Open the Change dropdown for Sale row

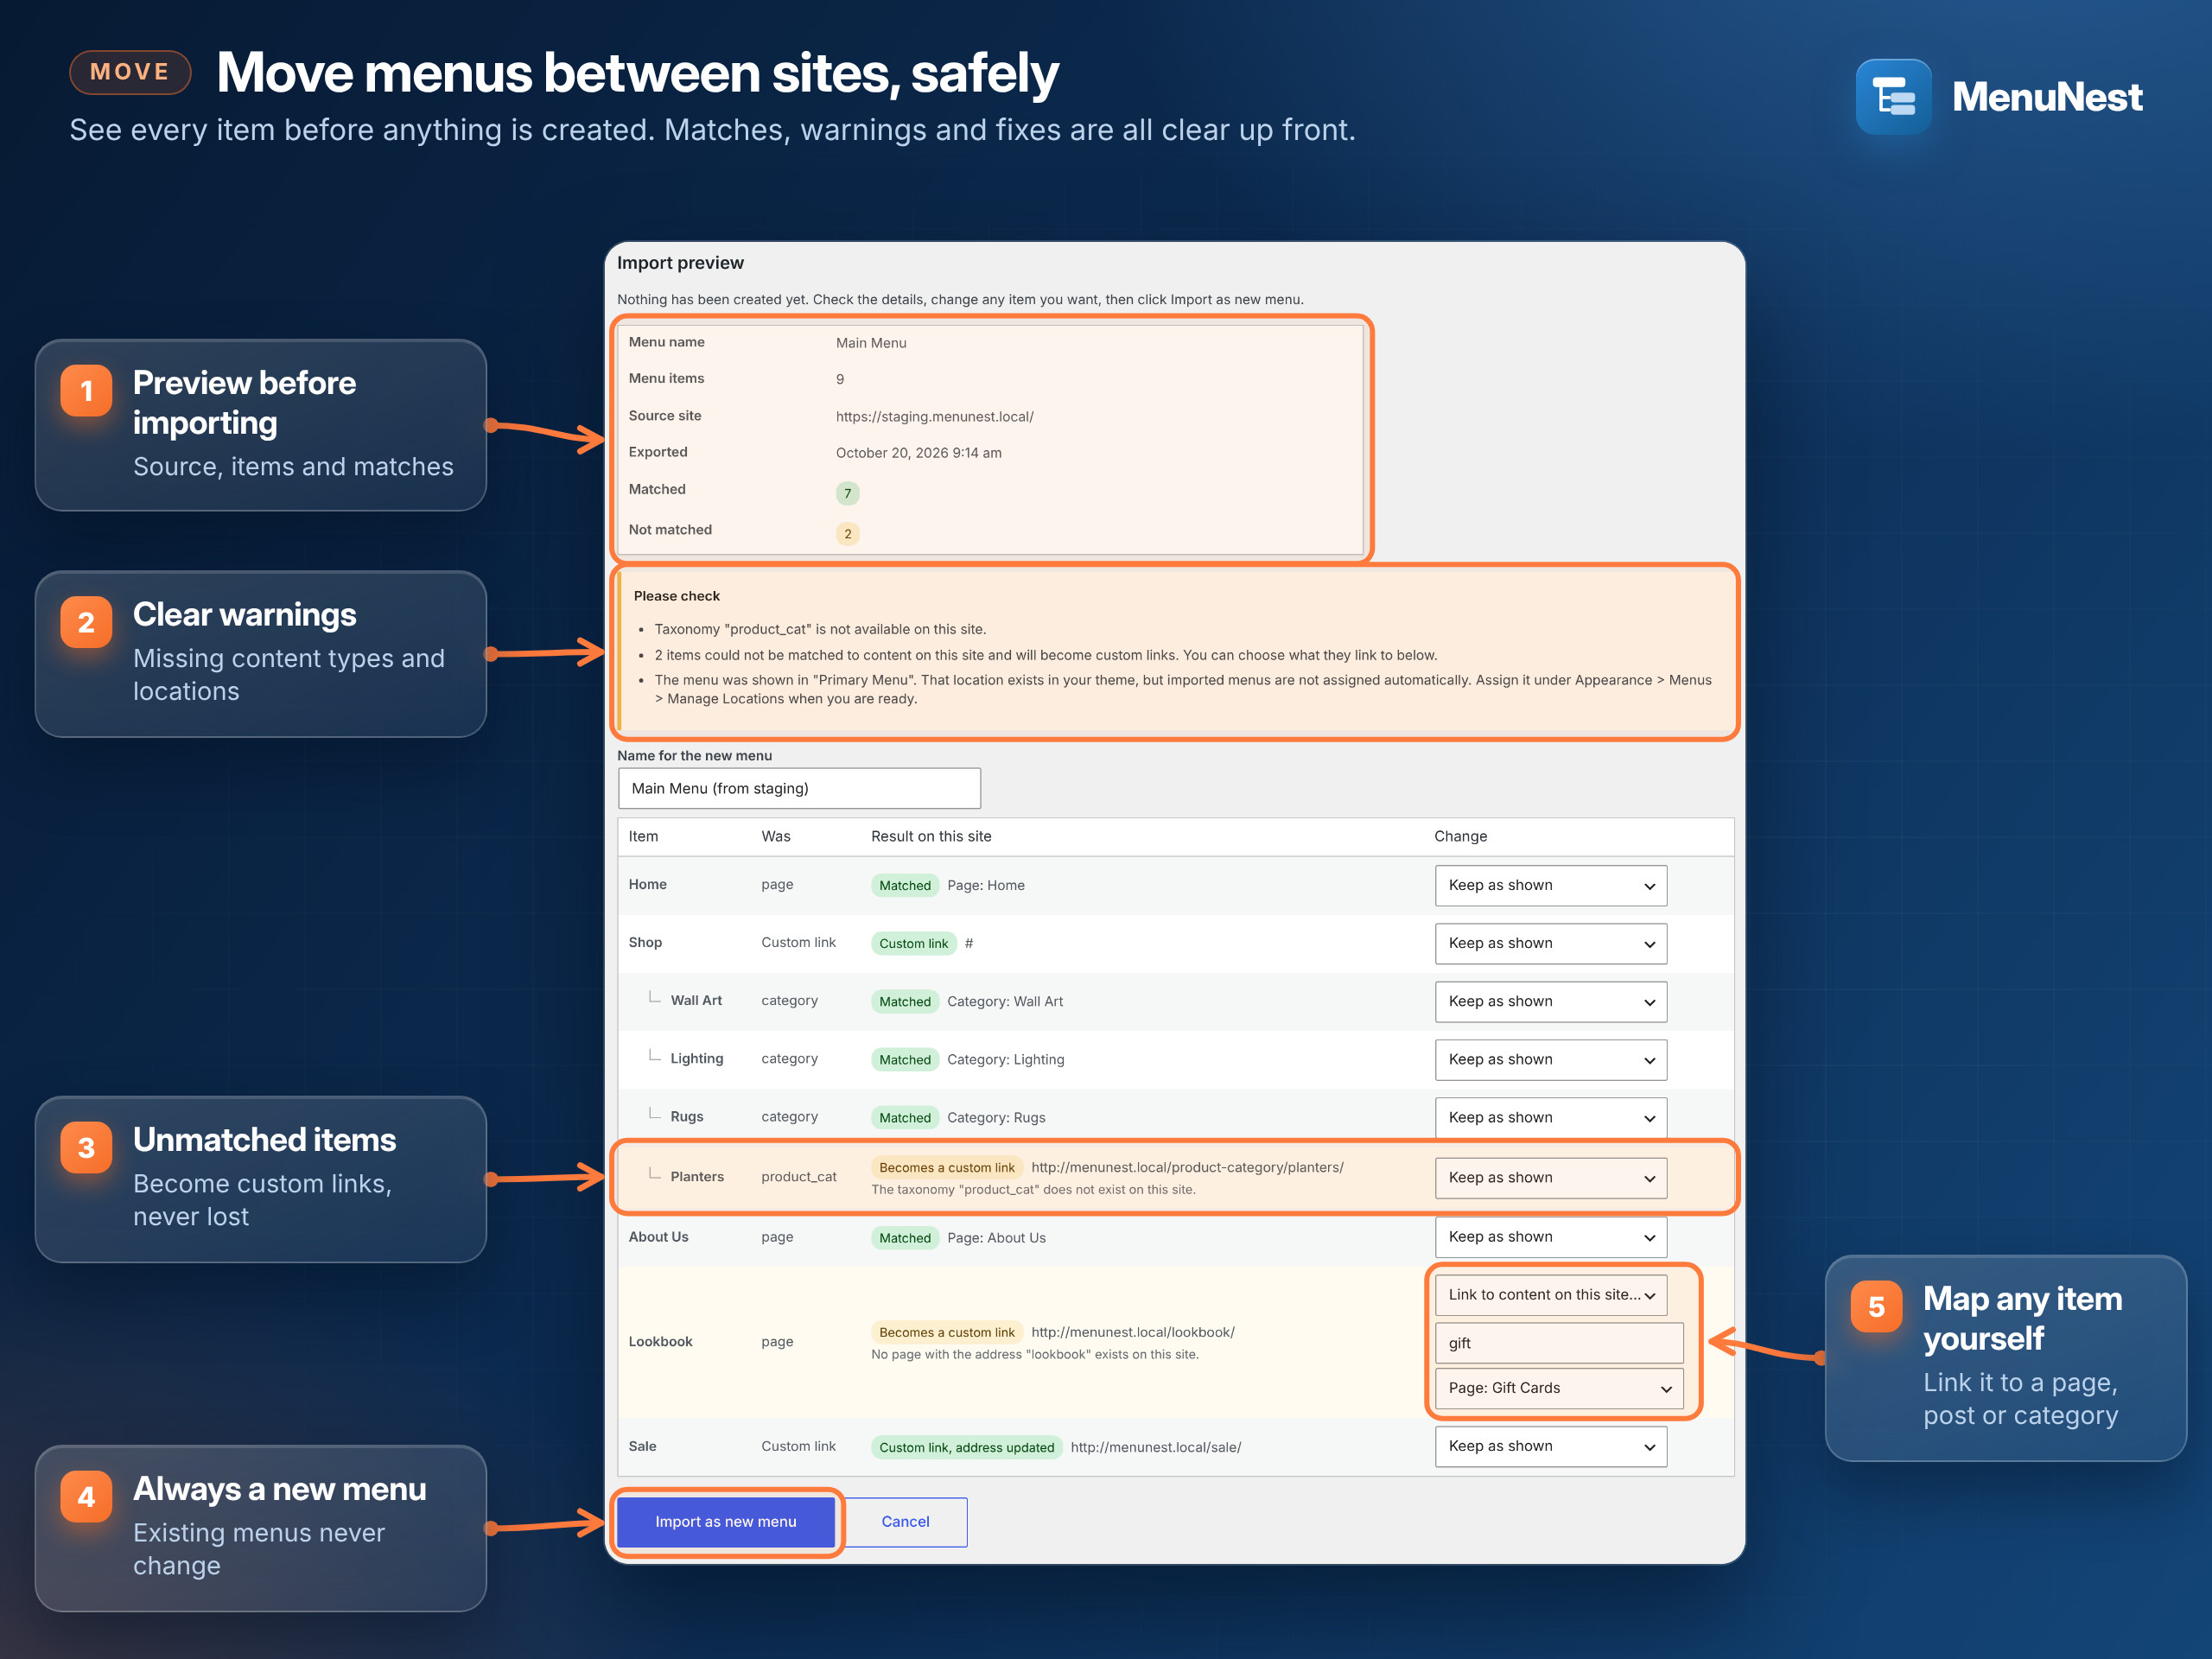[x=1550, y=1446]
